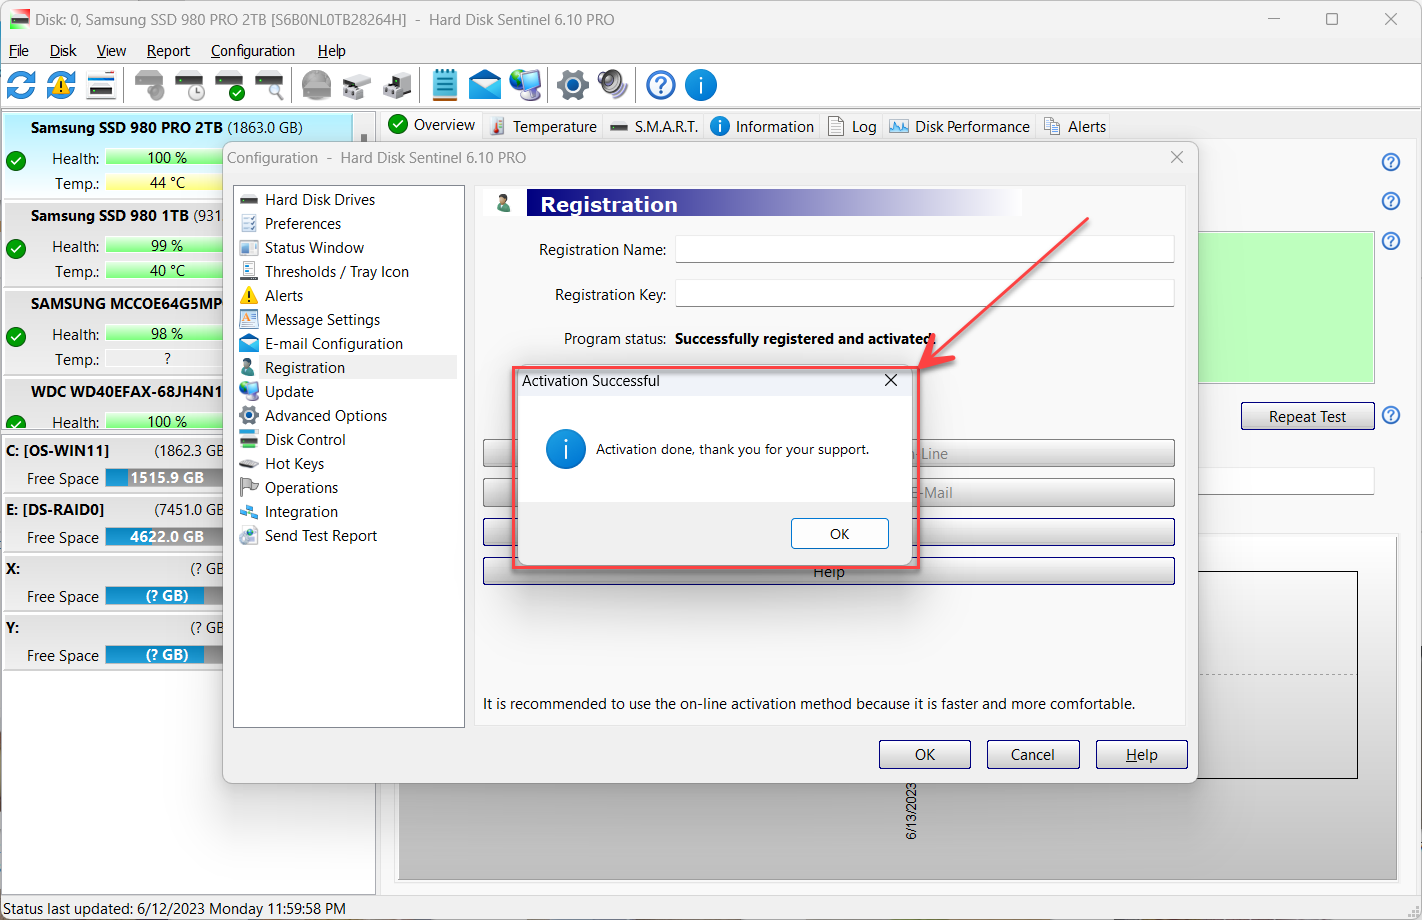Cancel the Configuration dialog
The height and width of the screenshot is (920, 1422).
pos(1033,755)
